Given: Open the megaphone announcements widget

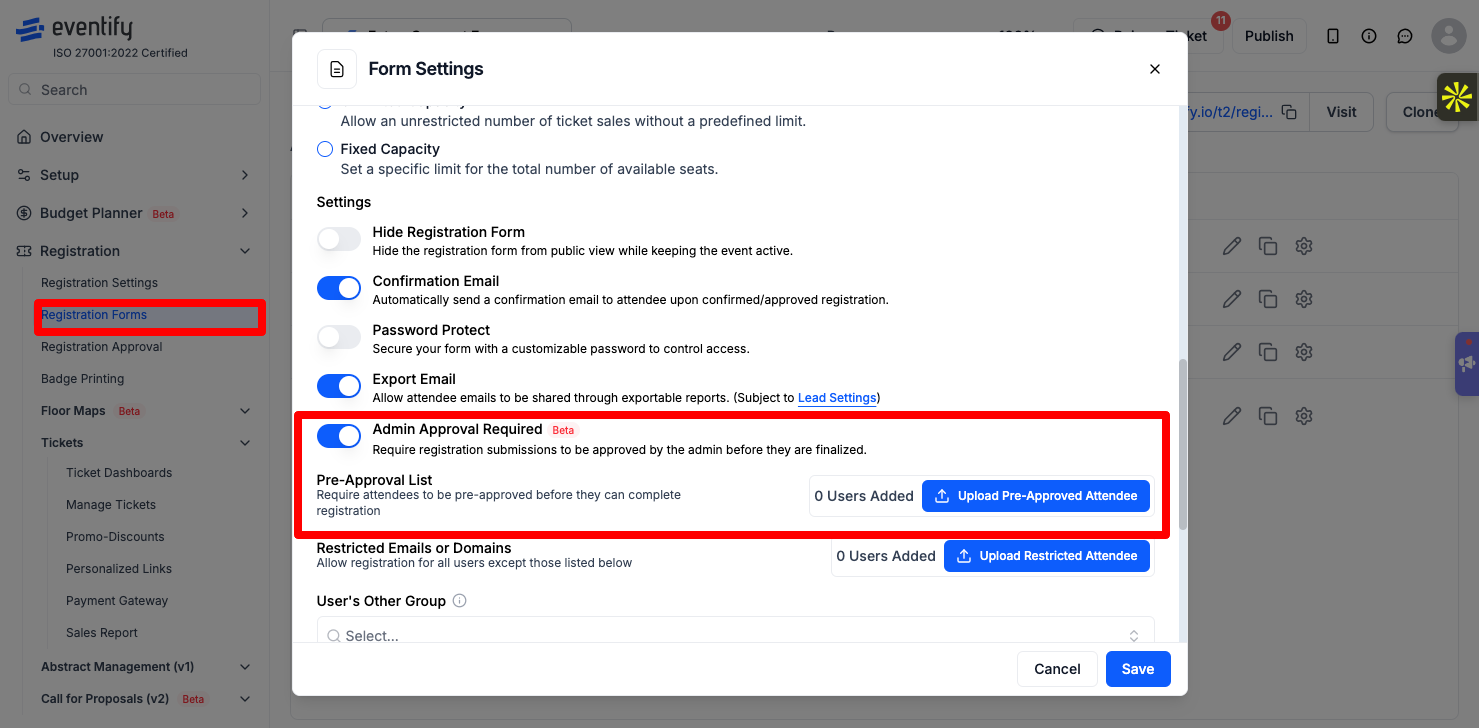Looking at the screenshot, I should (x=1467, y=364).
